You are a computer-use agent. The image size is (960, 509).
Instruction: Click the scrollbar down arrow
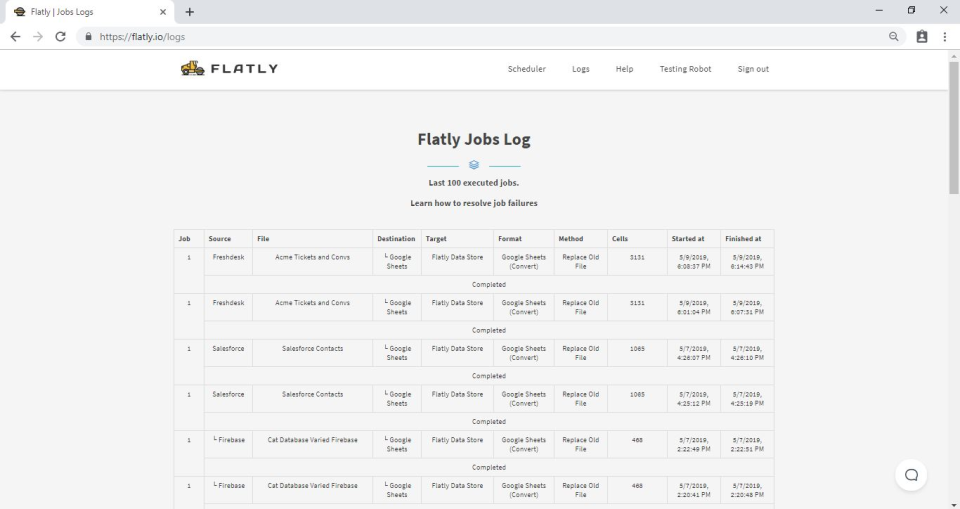[953, 503]
